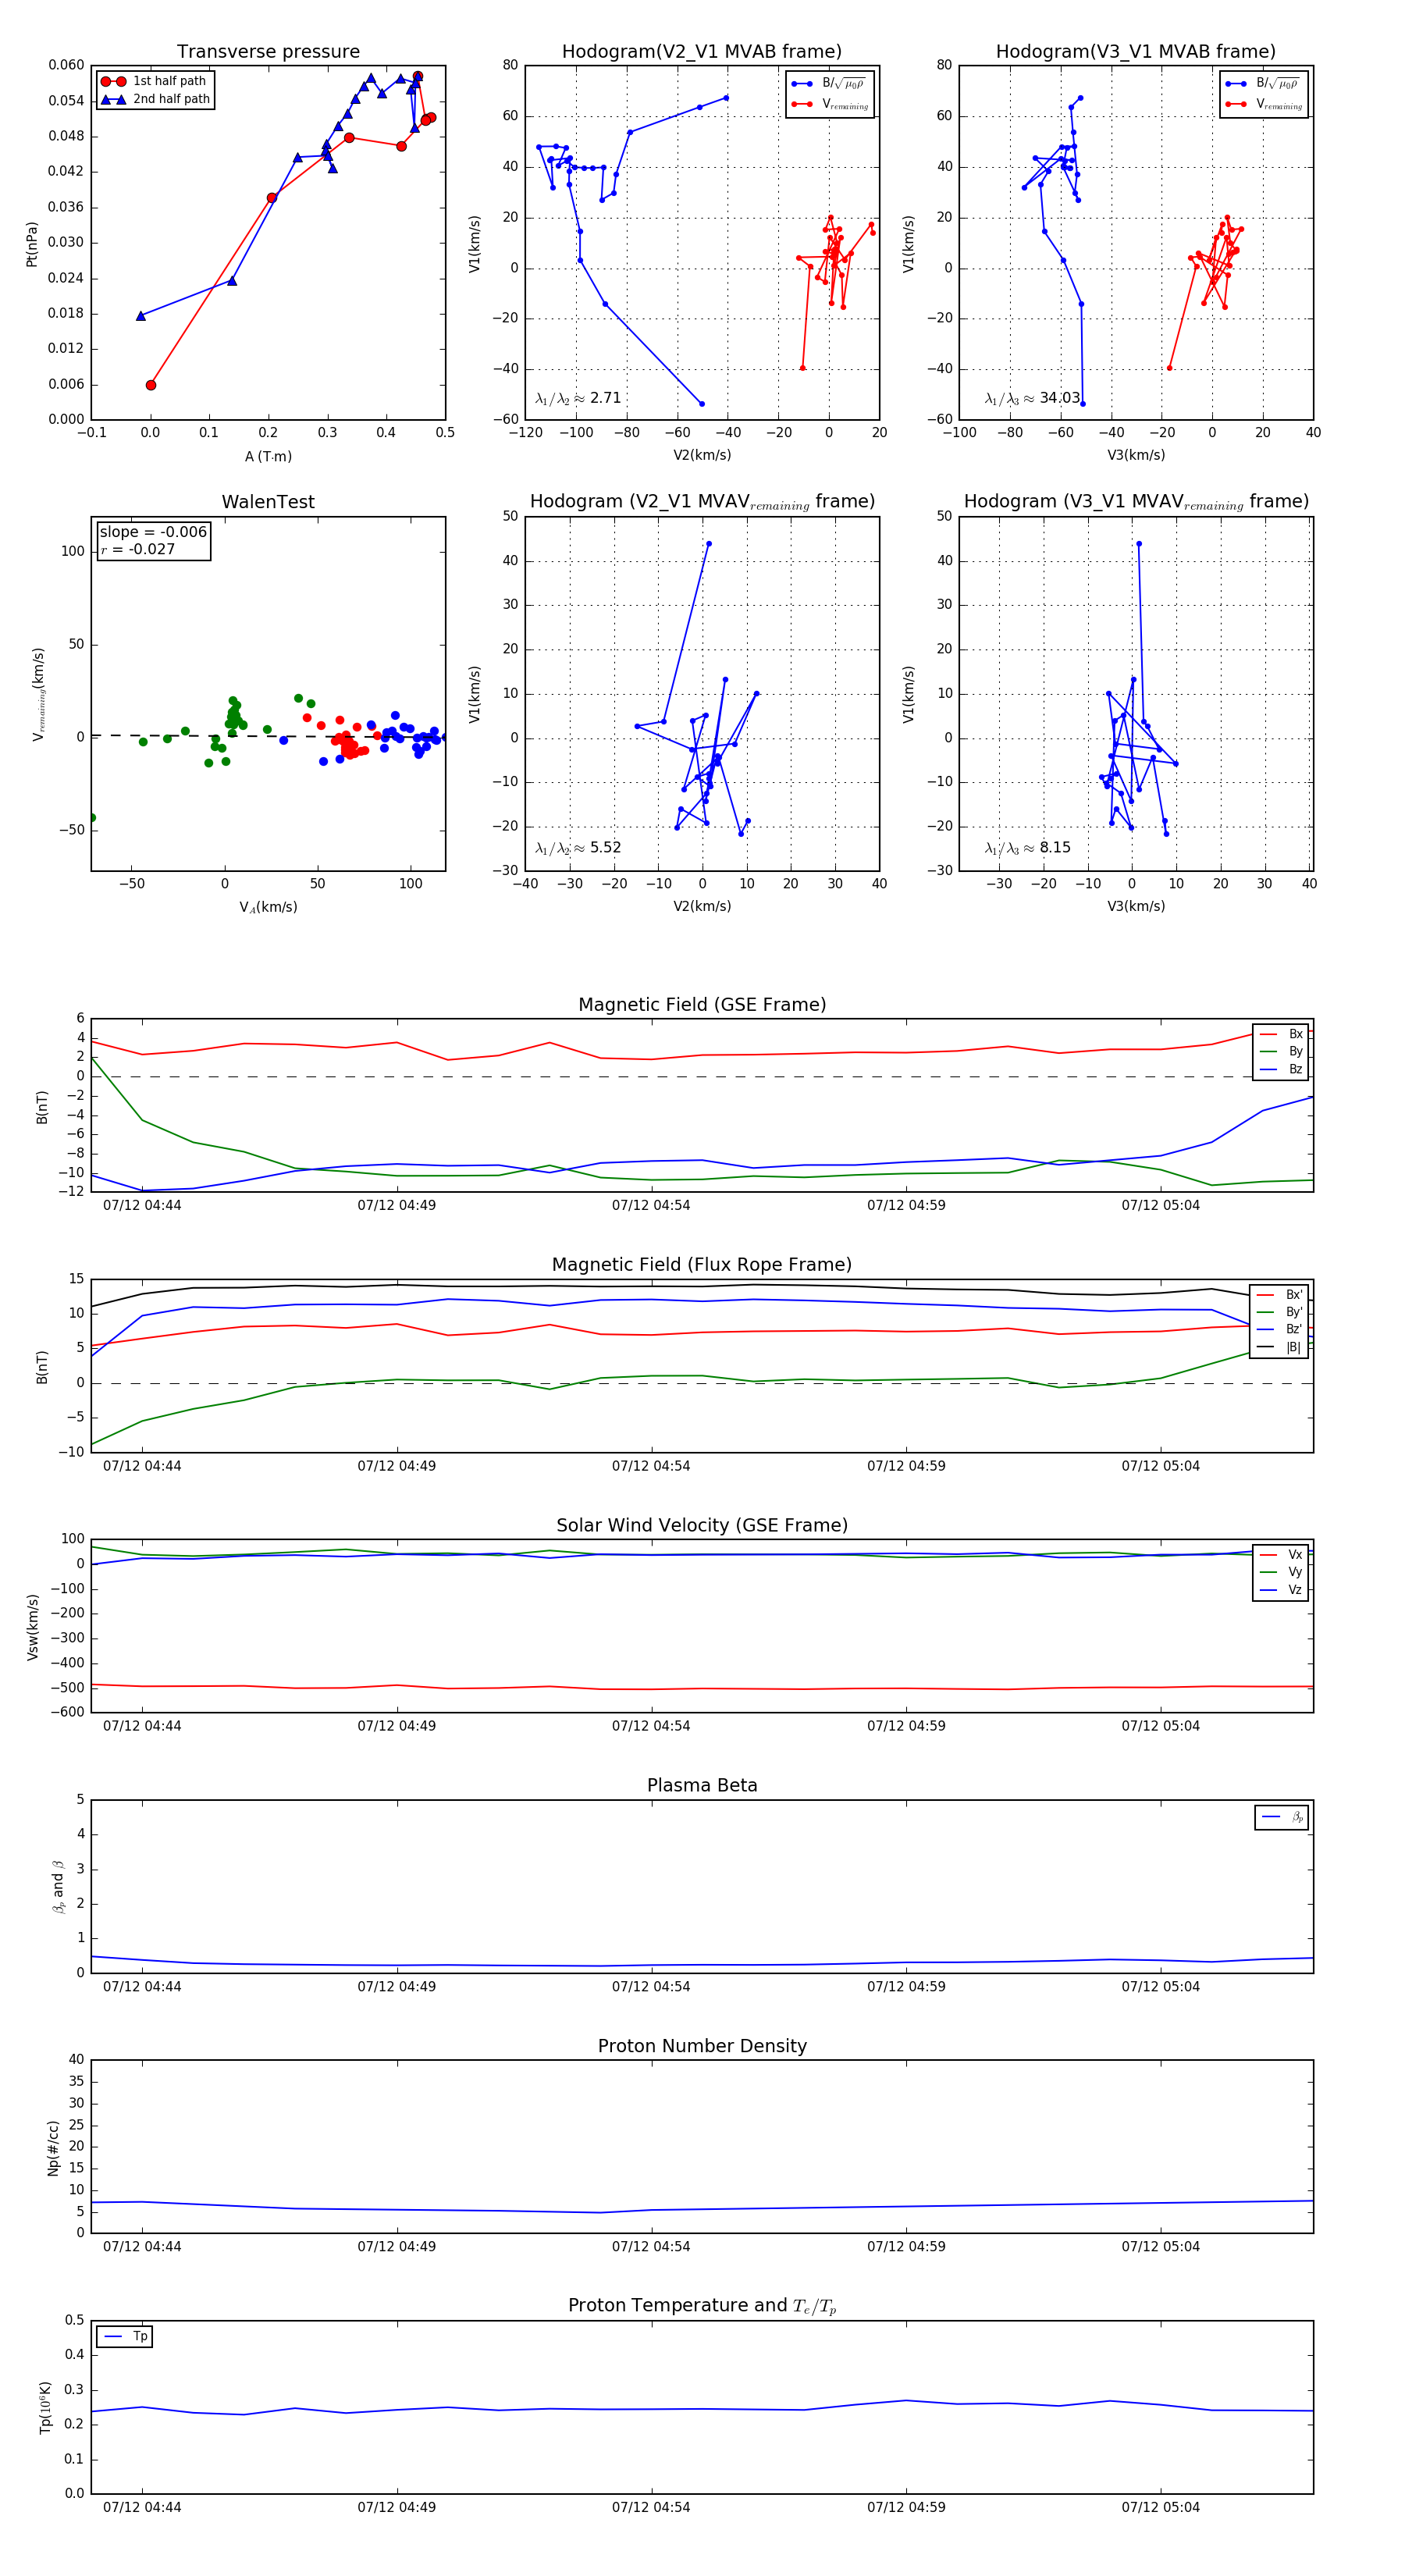Click the 'Np(#/cc)' y-axis label
1405x2576 pixels.
[53, 2147]
